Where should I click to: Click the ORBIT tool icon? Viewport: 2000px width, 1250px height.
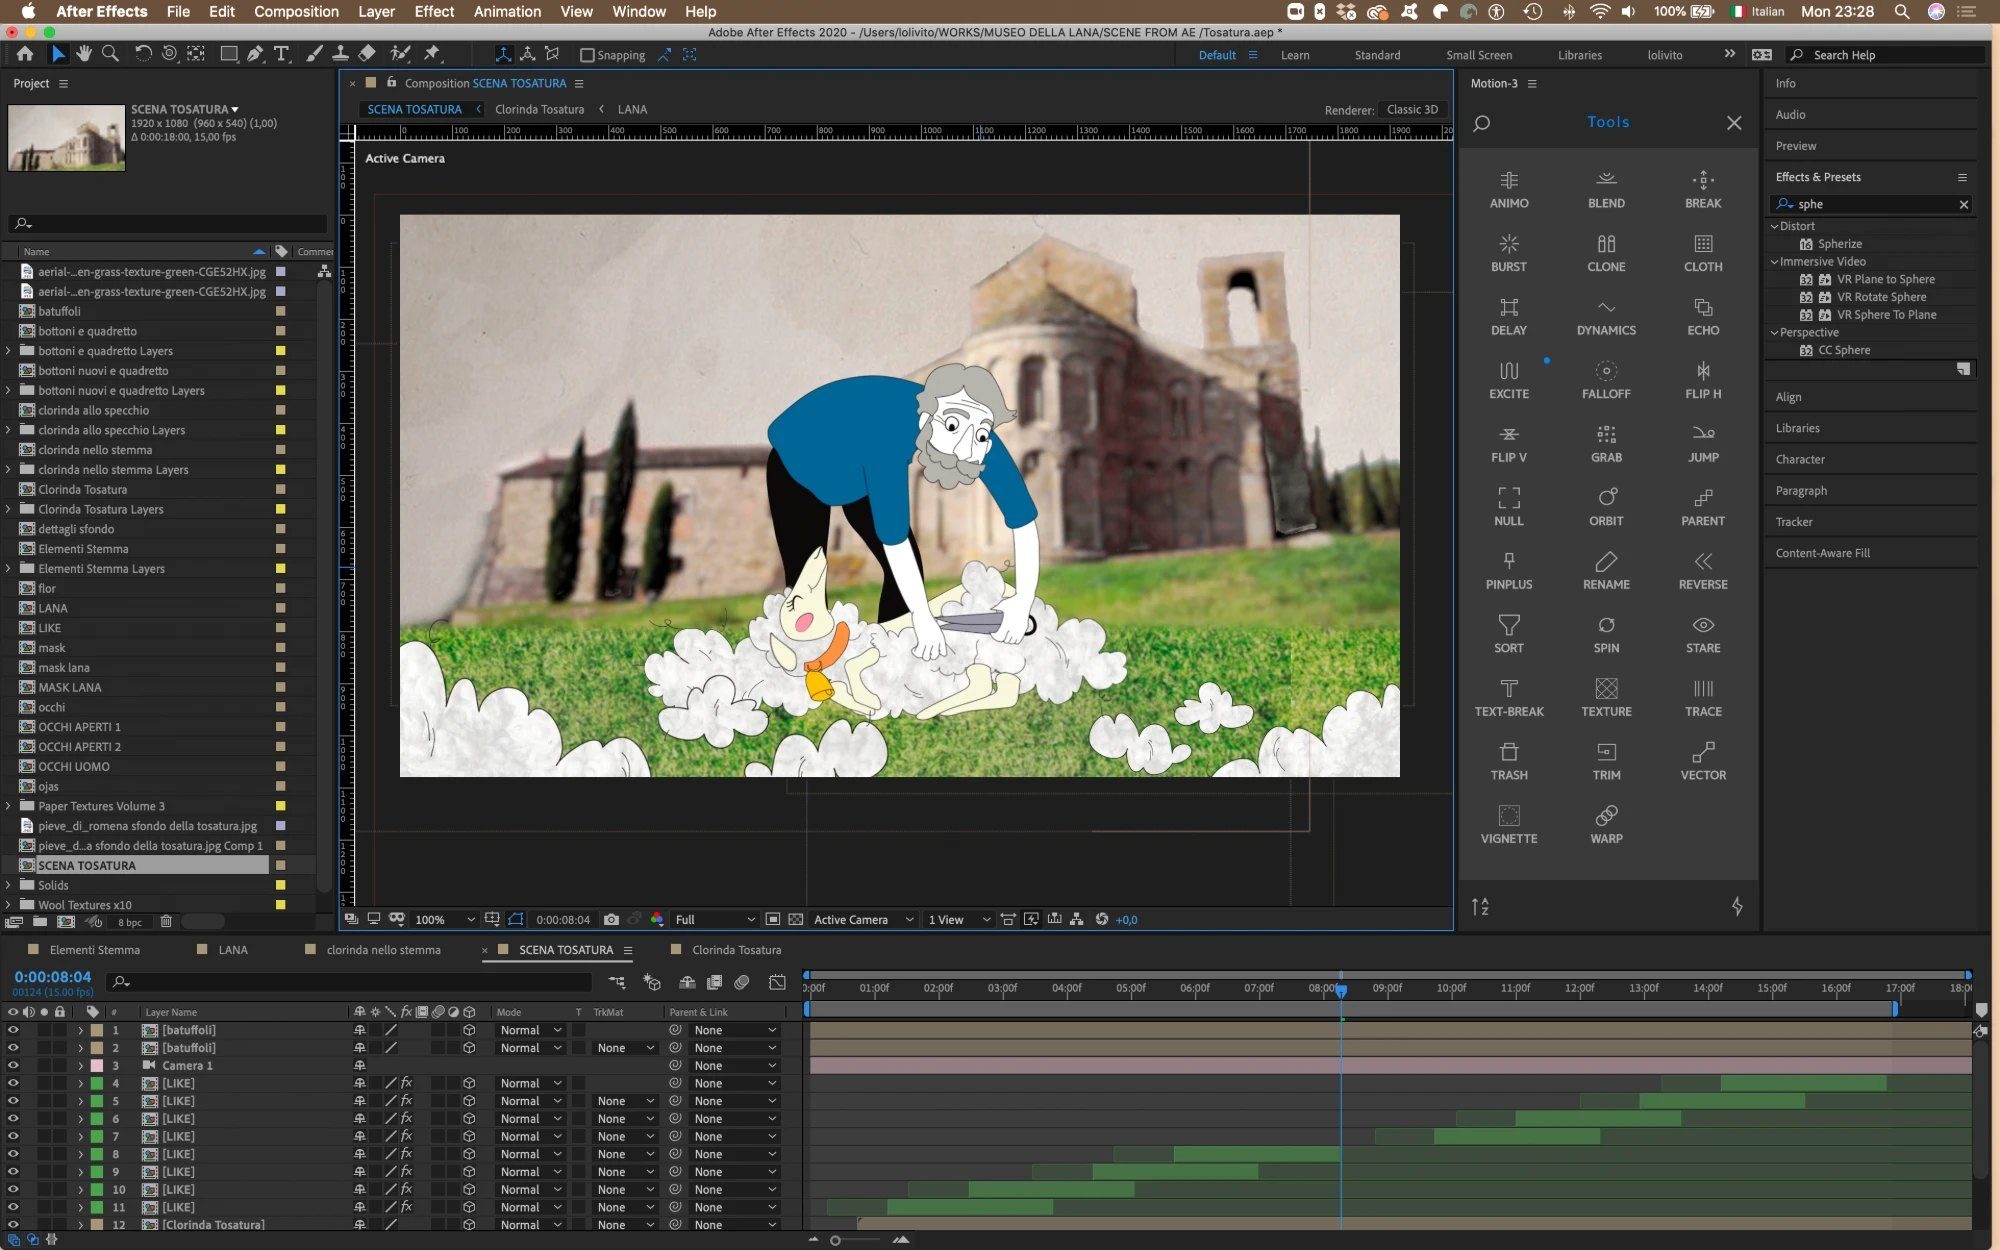point(1606,507)
